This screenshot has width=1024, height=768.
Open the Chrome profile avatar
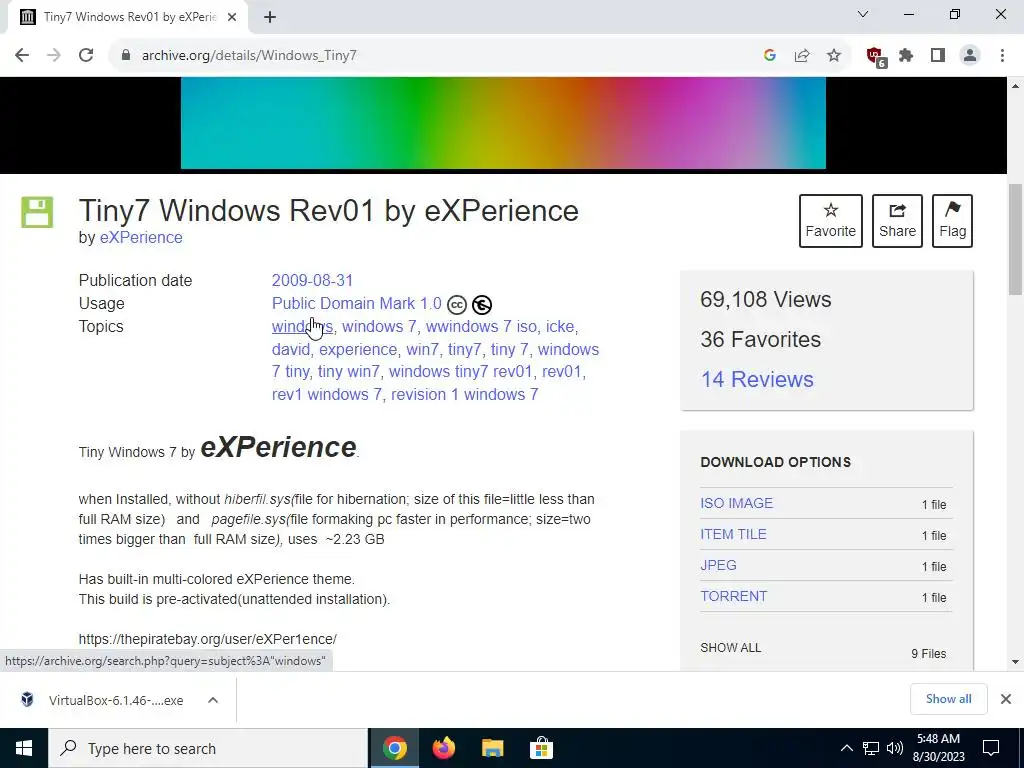click(x=970, y=56)
